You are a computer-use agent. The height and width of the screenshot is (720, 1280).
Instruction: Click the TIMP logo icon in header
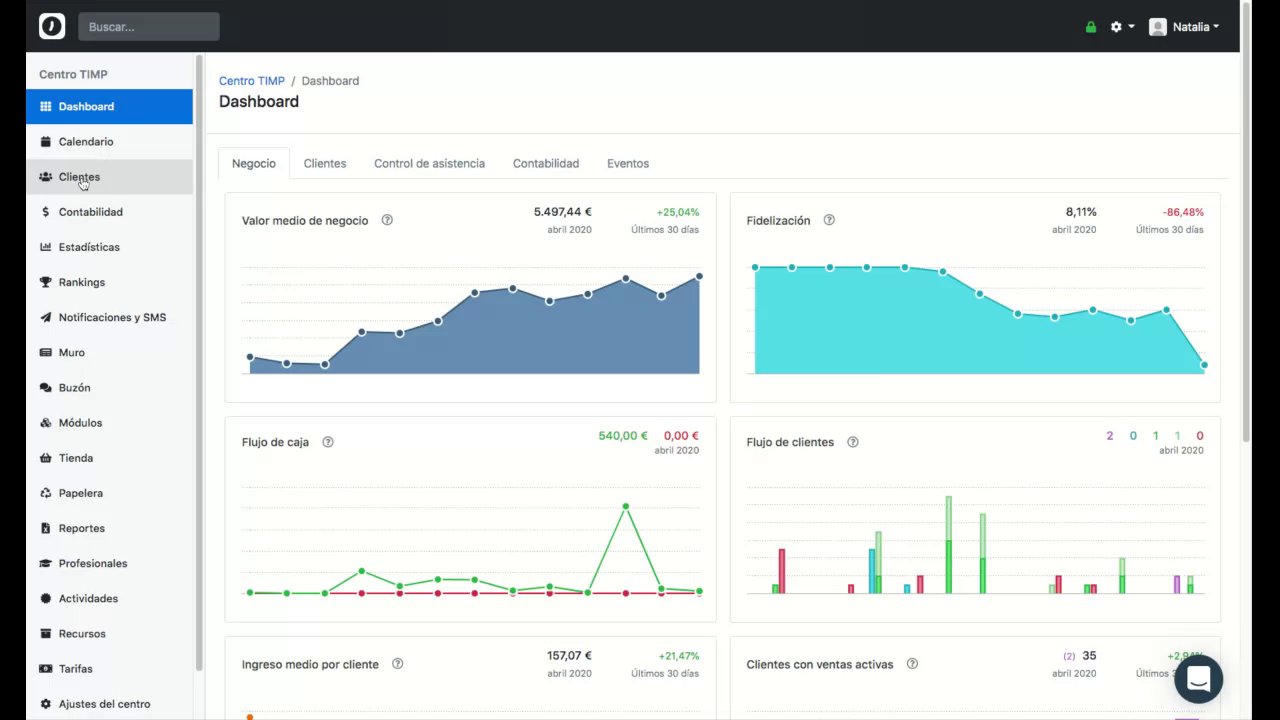click(x=52, y=26)
